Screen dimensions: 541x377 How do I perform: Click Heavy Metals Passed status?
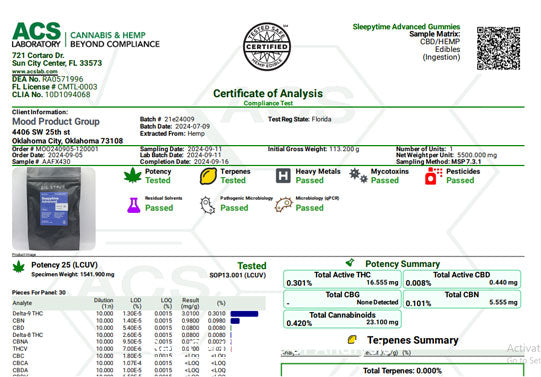(x=309, y=180)
